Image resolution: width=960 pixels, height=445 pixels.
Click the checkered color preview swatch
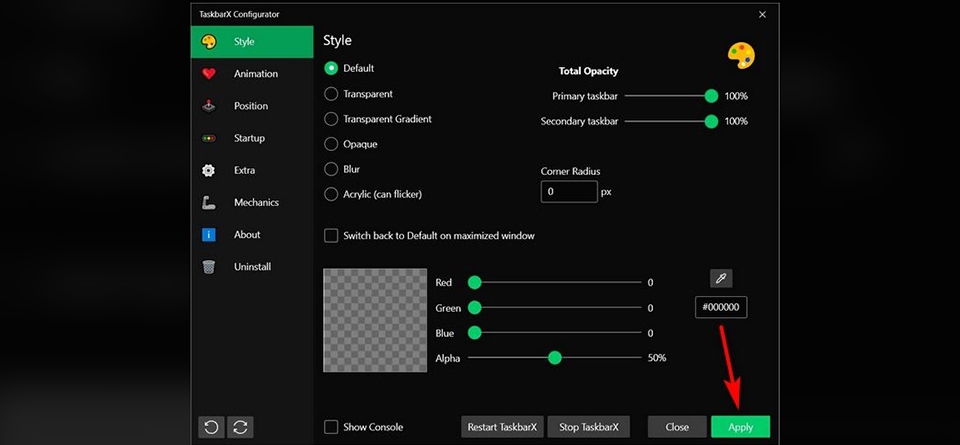(375, 320)
